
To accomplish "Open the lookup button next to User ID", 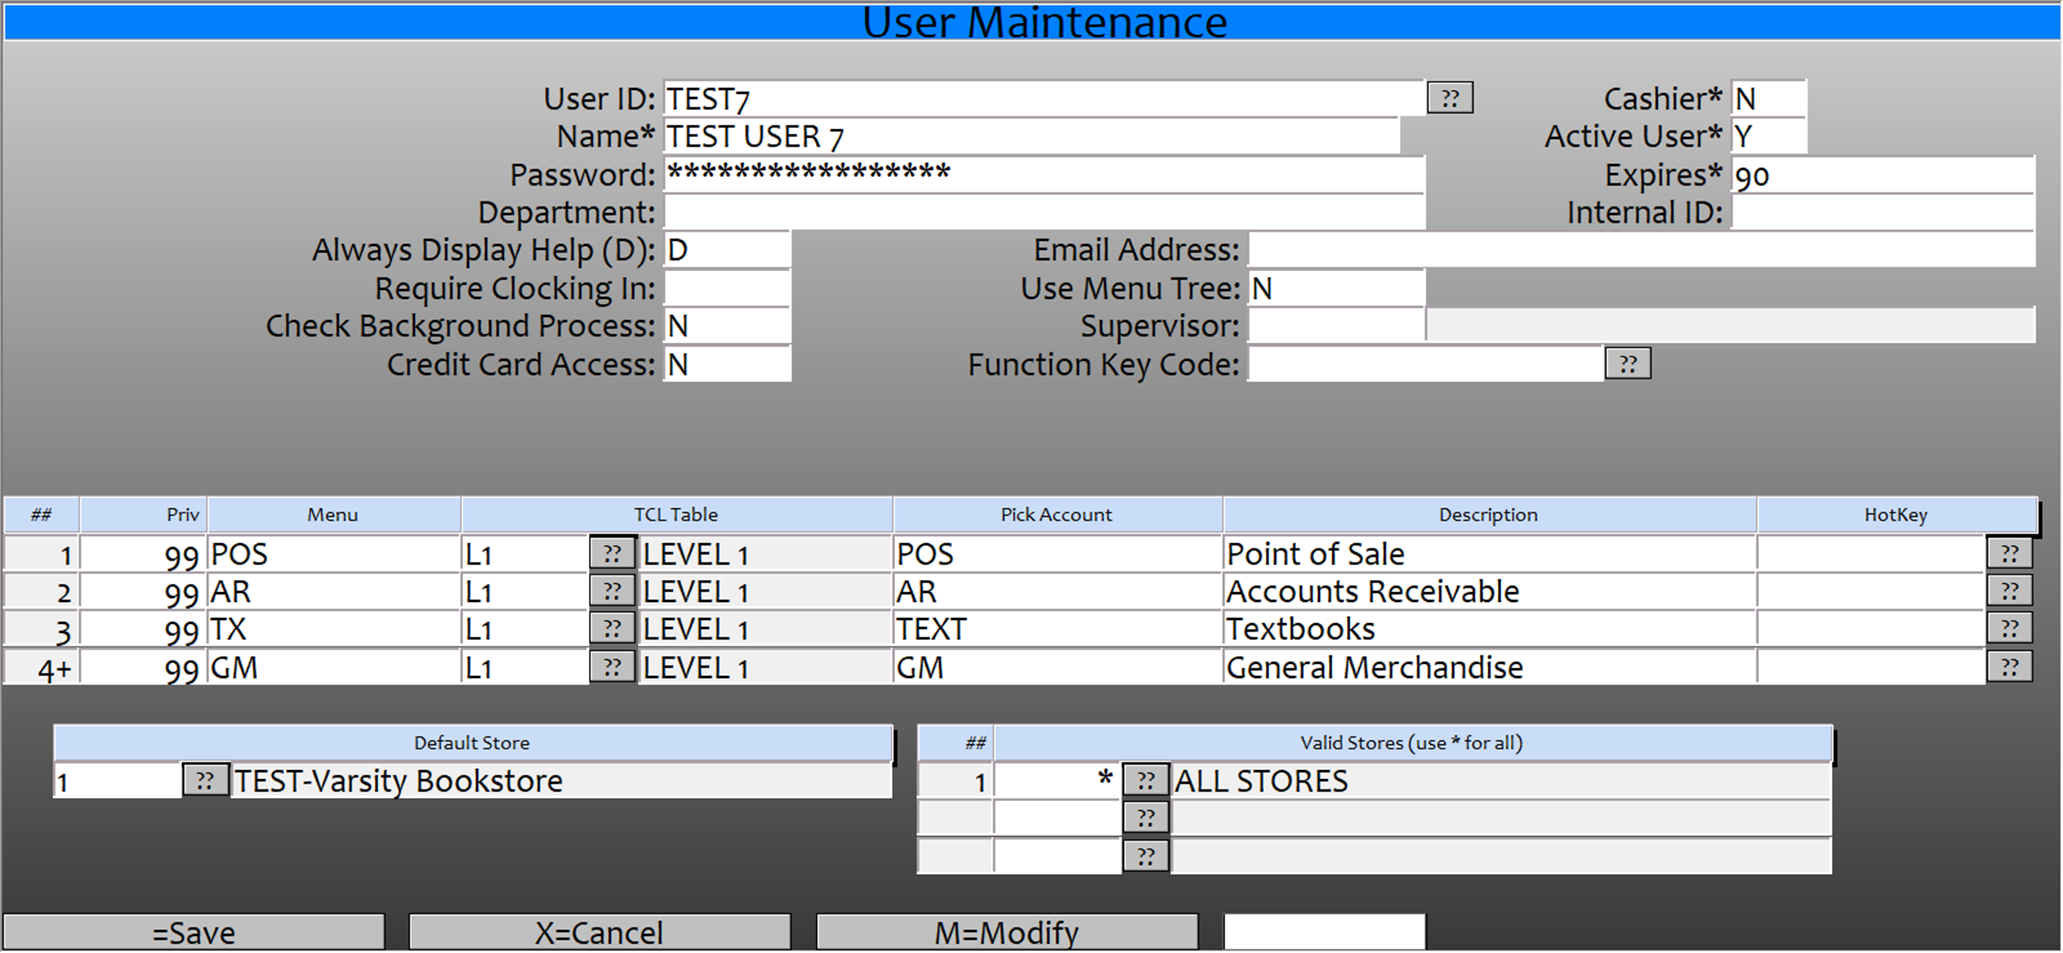I will click(x=1449, y=98).
